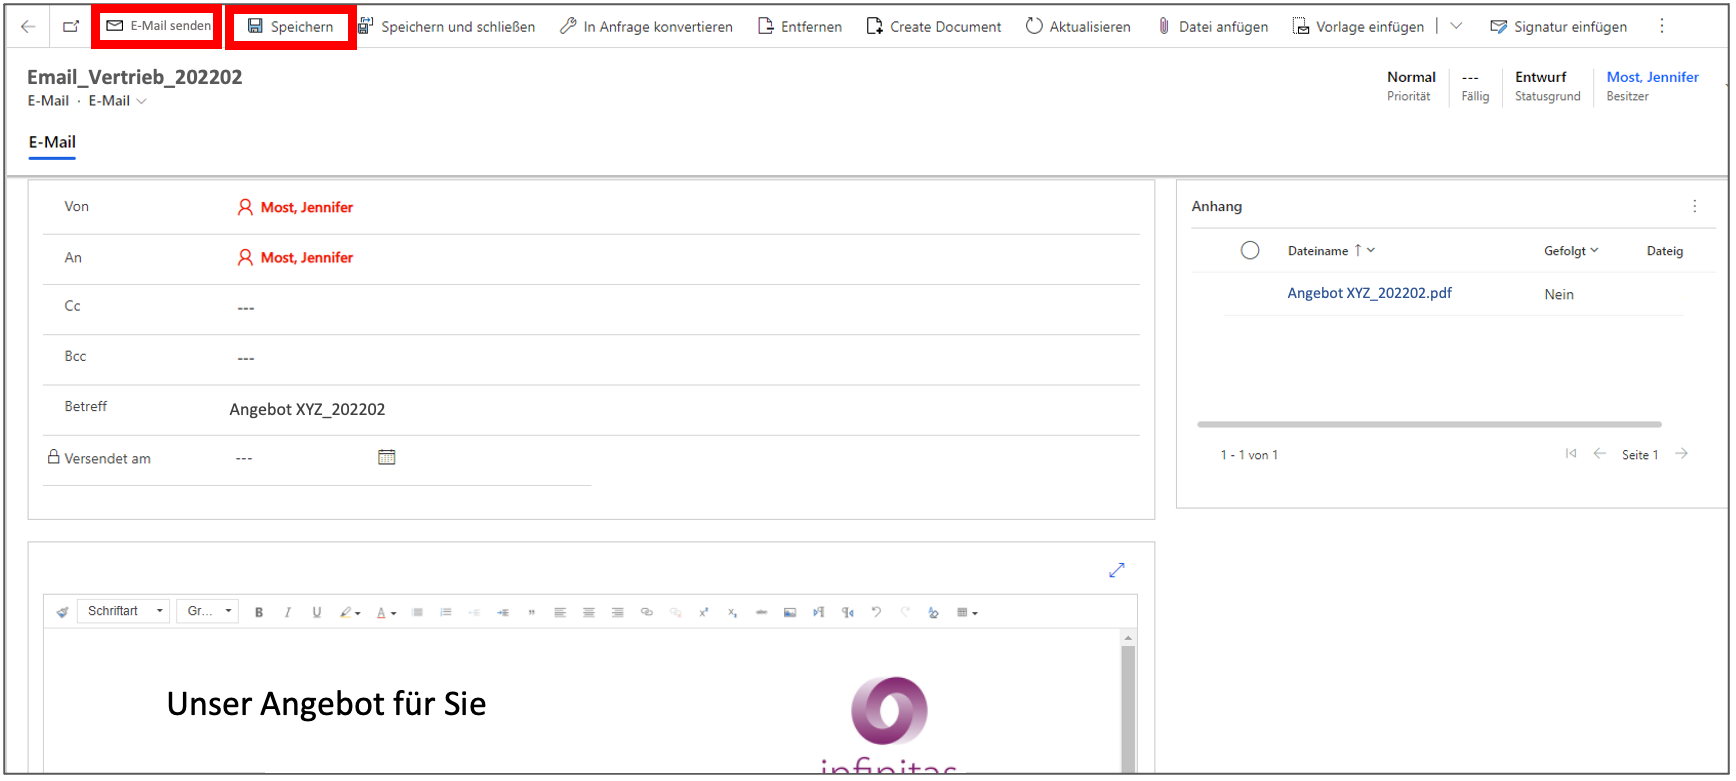Clear text formatting in editor
Image resolution: width=1736 pixels, height=781 pixels.
pyautogui.click(x=933, y=612)
